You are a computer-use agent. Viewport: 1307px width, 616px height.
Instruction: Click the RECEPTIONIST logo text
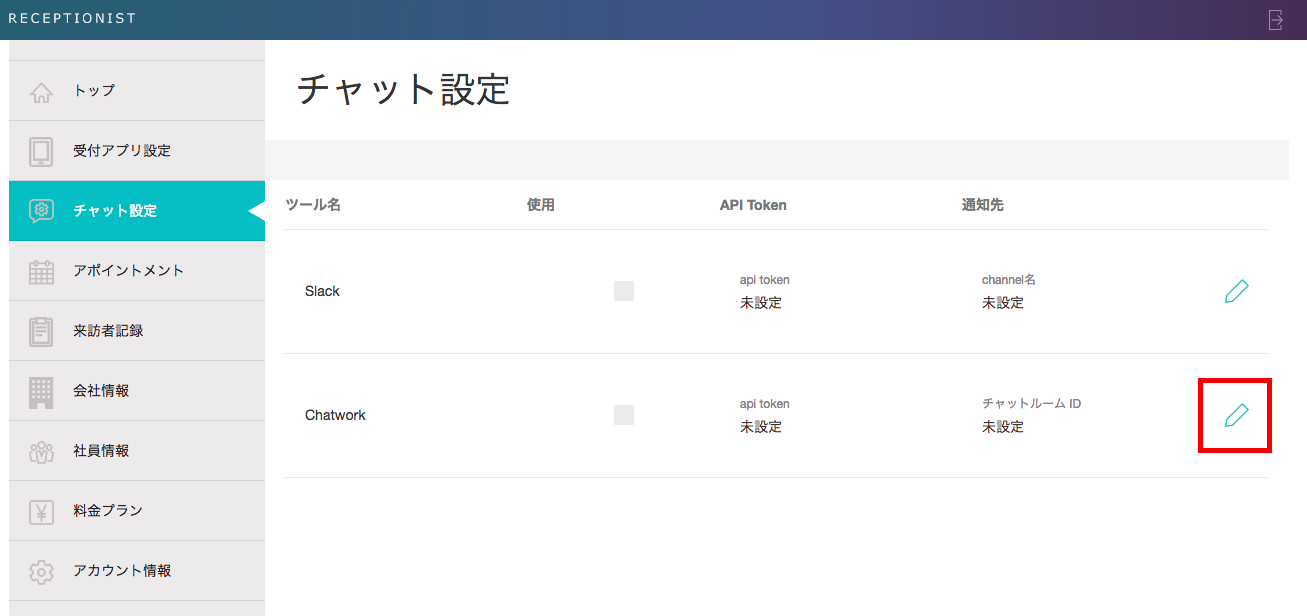click(72, 19)
